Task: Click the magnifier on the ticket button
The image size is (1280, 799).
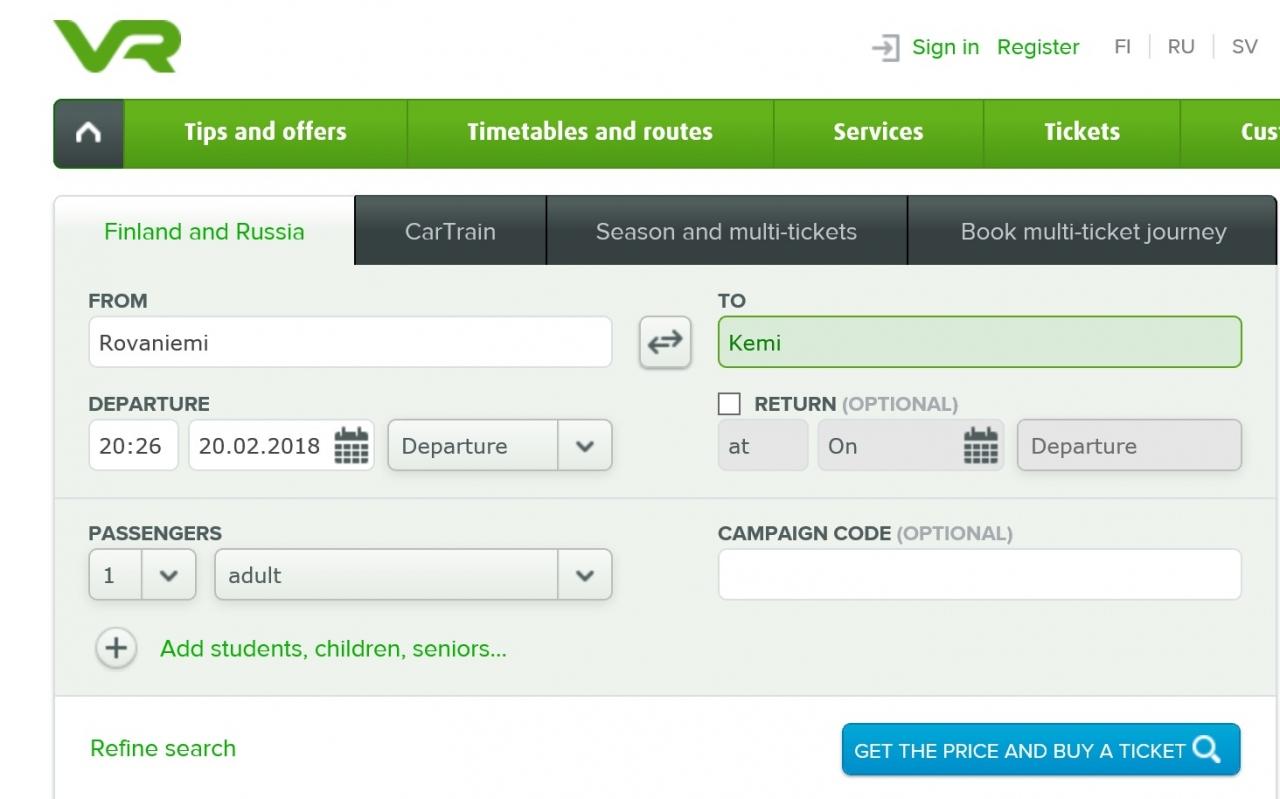Action: [x=1207, y=749]
